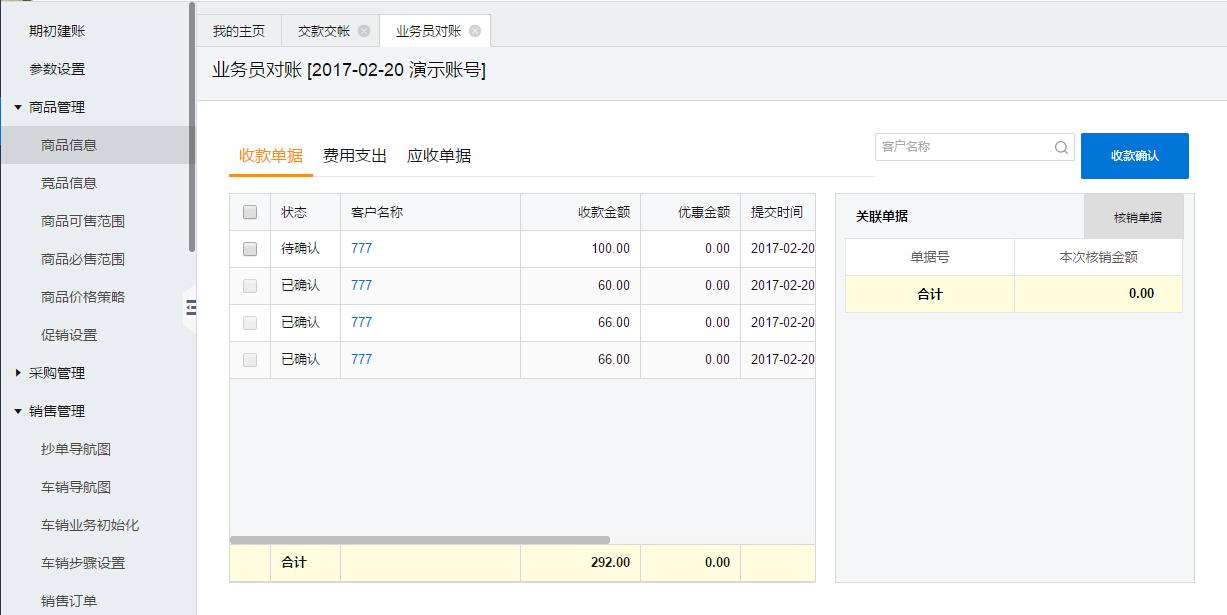
Task: Collapse the 商品管理 menu section
Action: (x=18, y=107)
